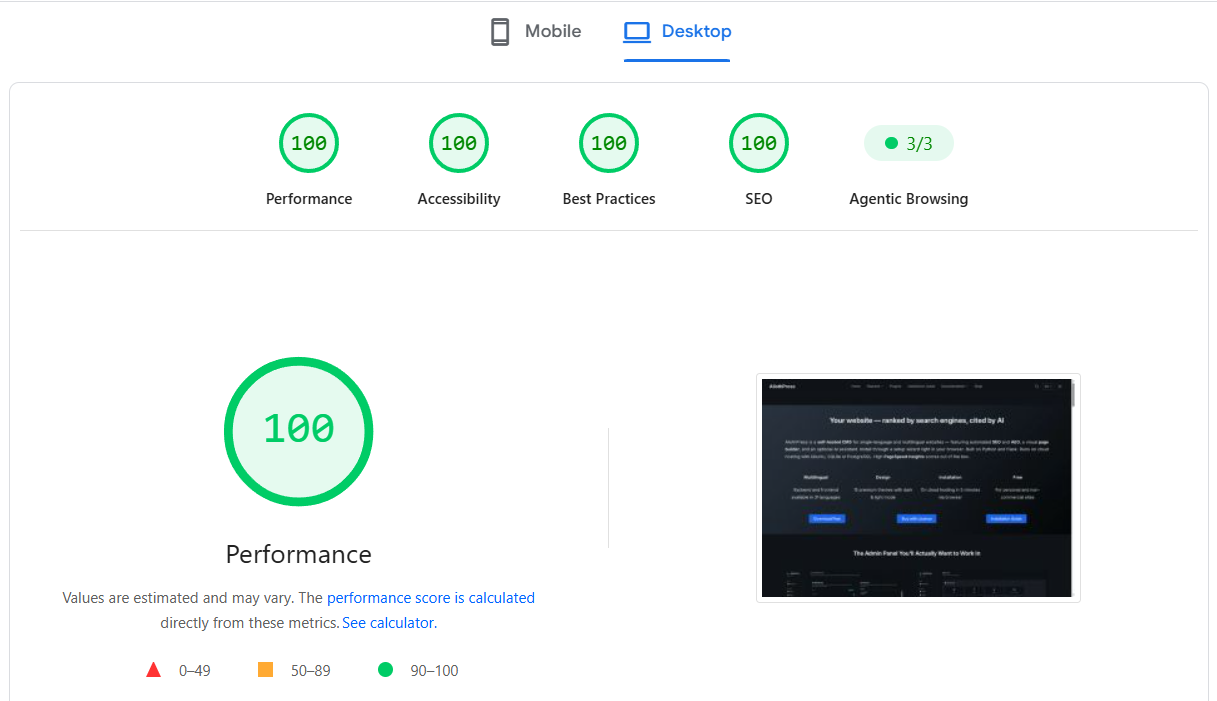Click the large 100 performance gauge
The image size is (1217, 701).
(299, 431)
